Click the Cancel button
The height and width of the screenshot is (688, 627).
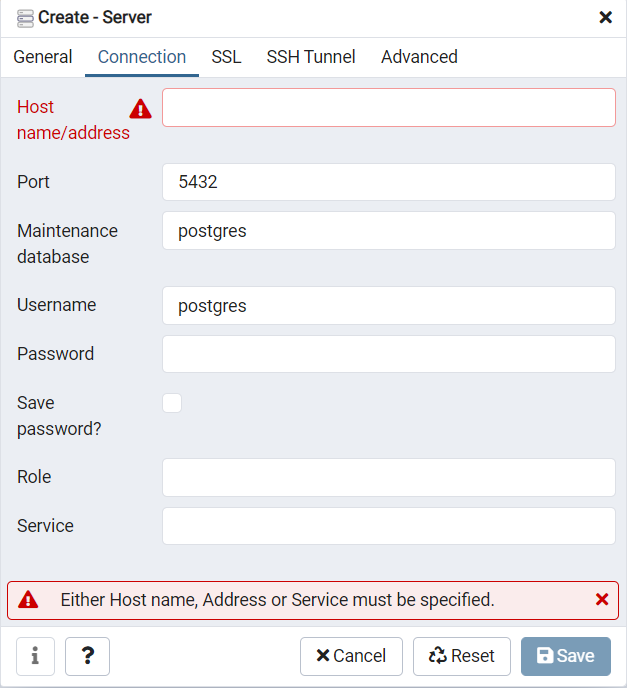[351, 656]
